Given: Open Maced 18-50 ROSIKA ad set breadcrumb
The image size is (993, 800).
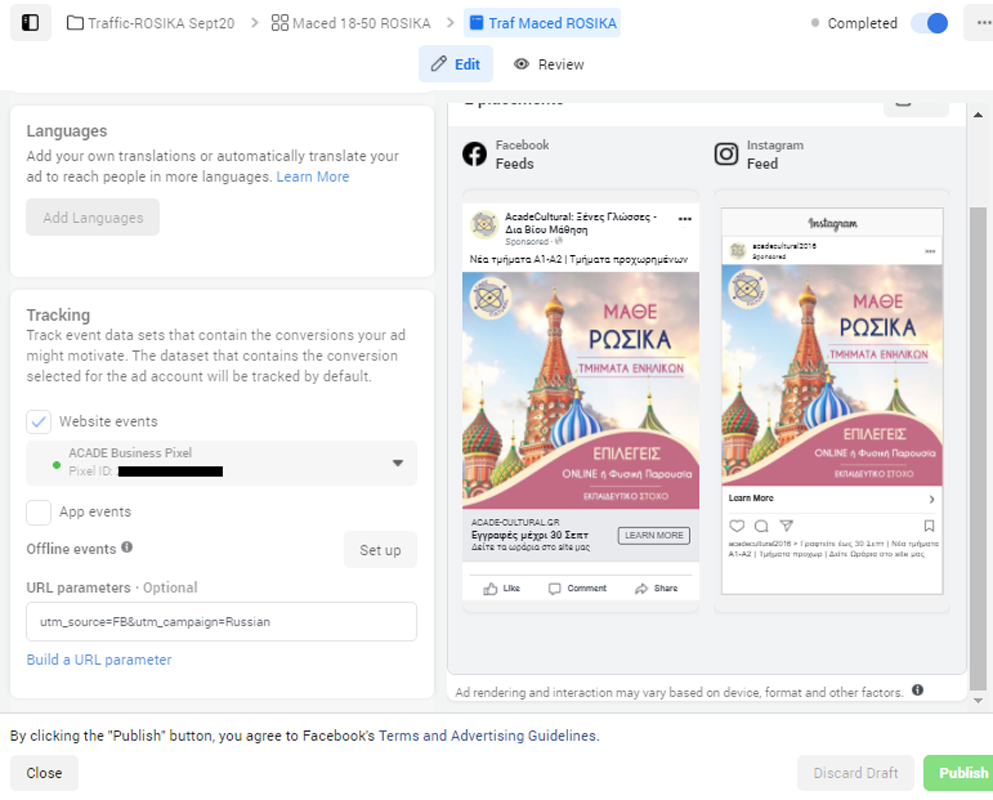Looking at the screenshot, I should [x=351, y=22].
